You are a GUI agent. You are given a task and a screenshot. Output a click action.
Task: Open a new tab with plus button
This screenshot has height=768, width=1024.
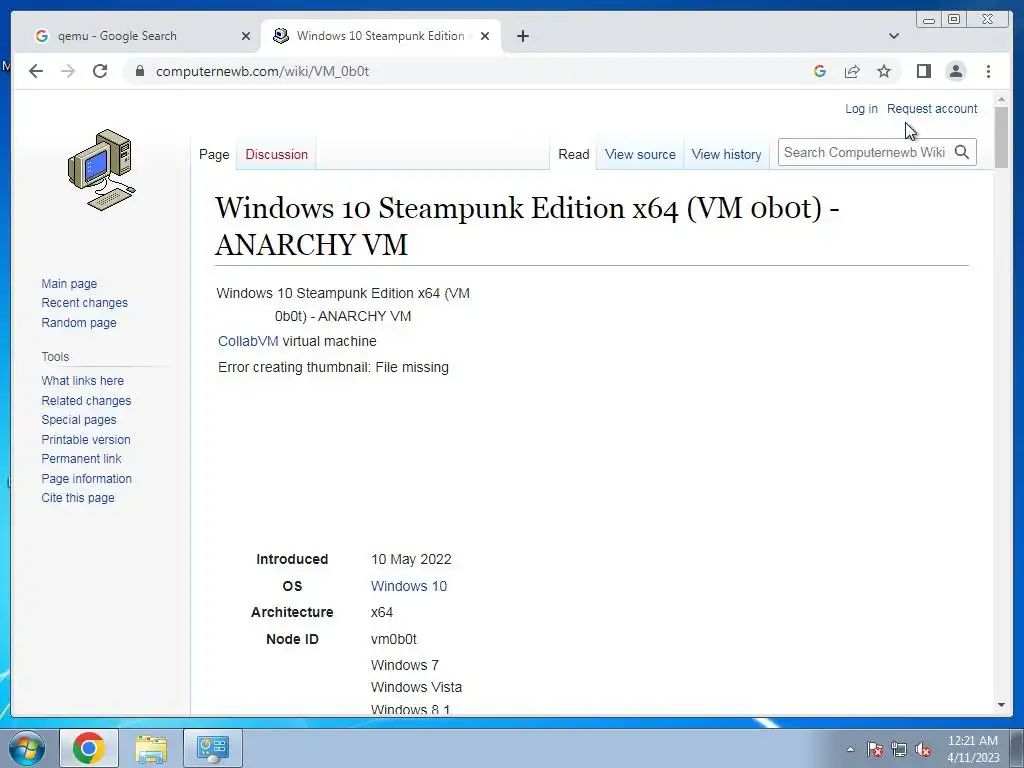coord(522,36)
